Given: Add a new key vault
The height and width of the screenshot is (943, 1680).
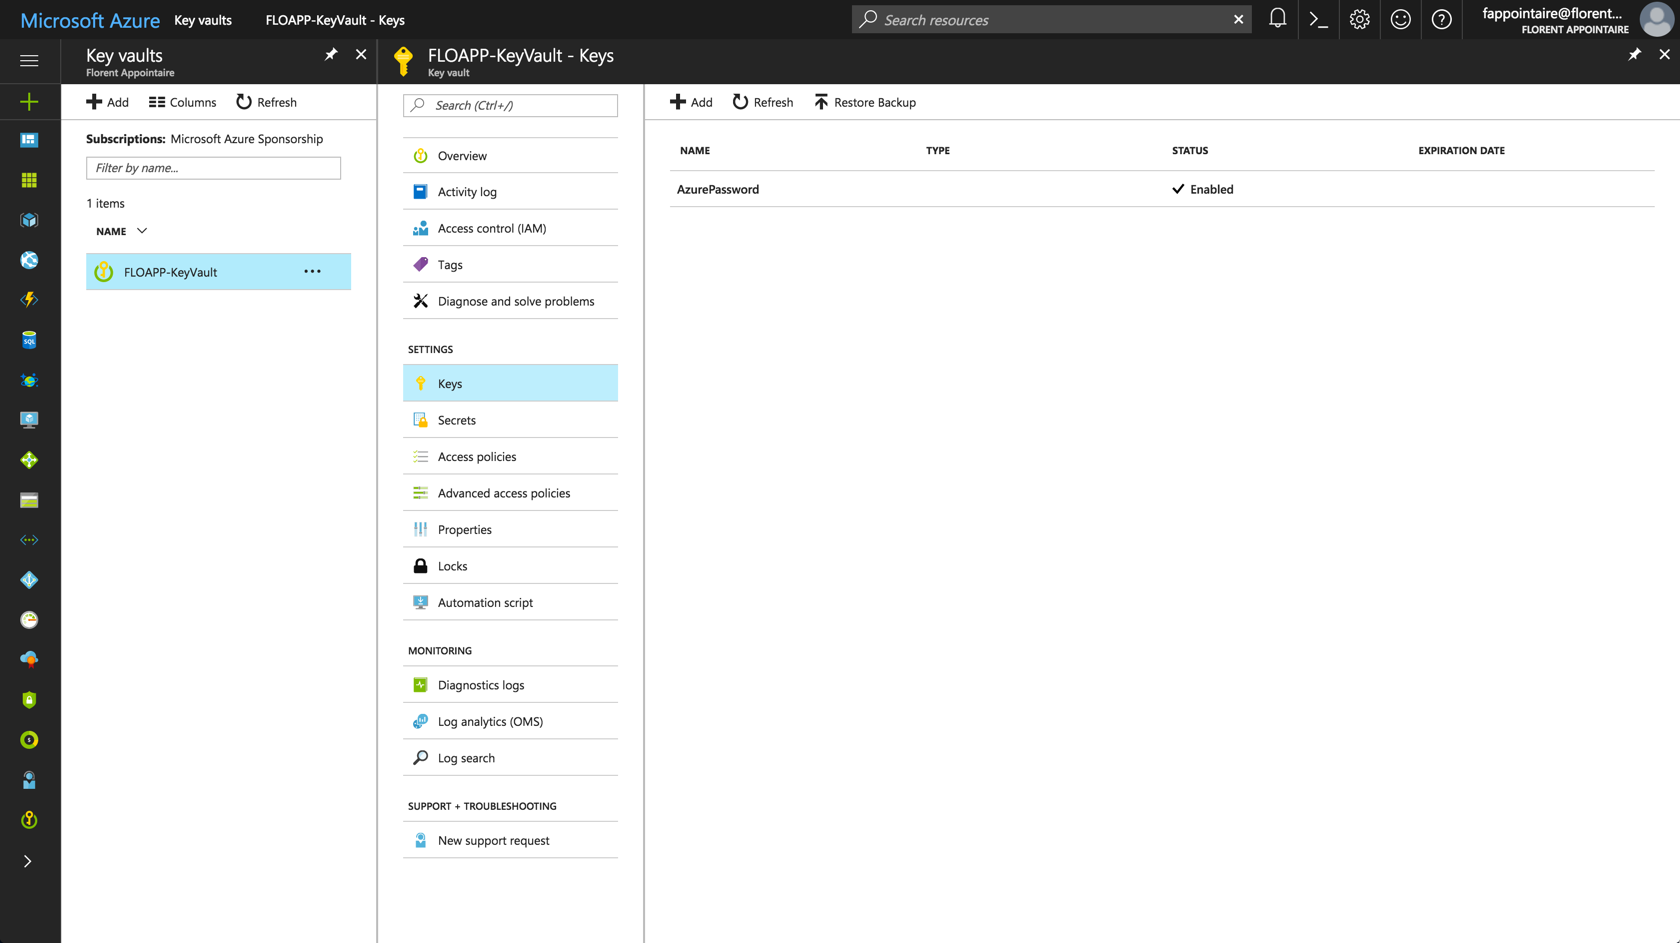Looking at the screenshot, I should (108, 102).
